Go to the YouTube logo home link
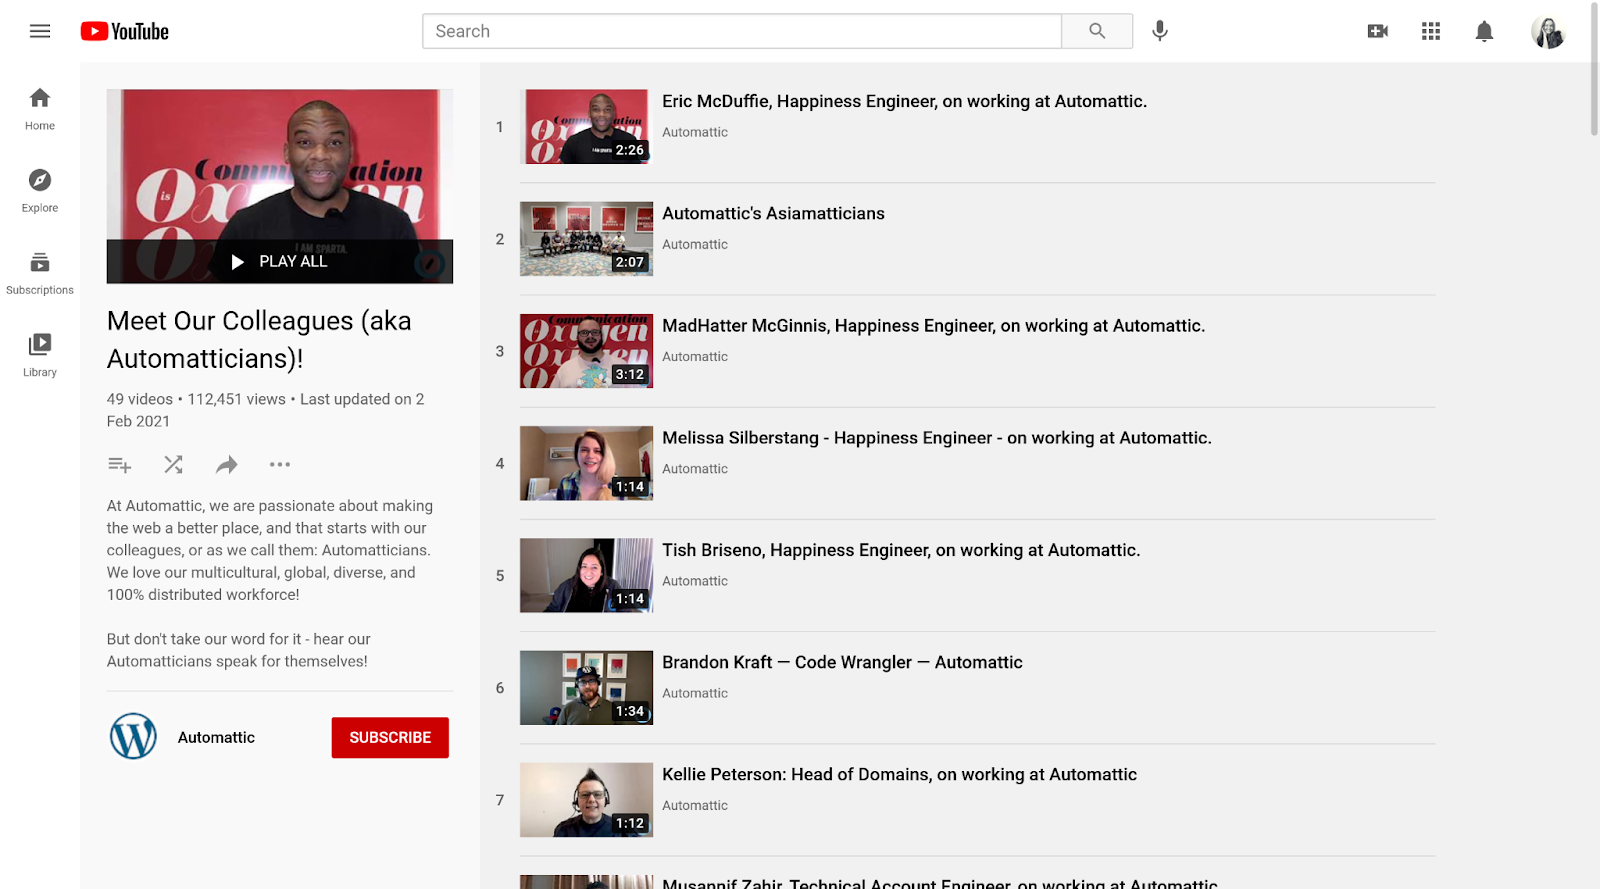1600x889 pixels. tap(125, 31)
